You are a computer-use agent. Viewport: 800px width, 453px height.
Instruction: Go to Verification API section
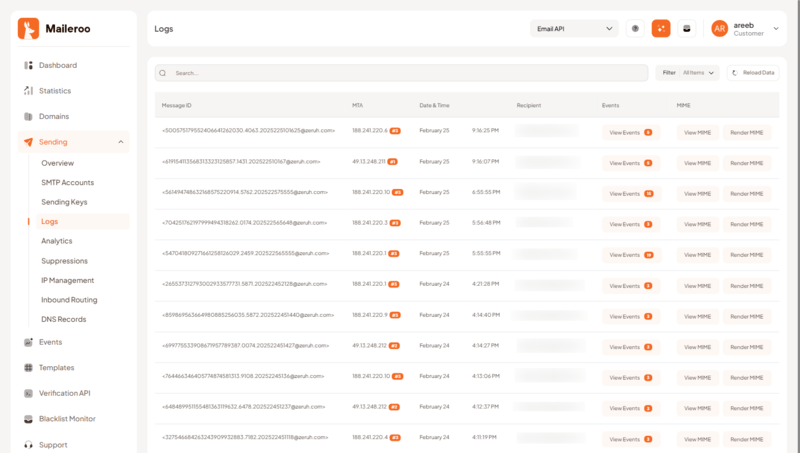[64, 393]
